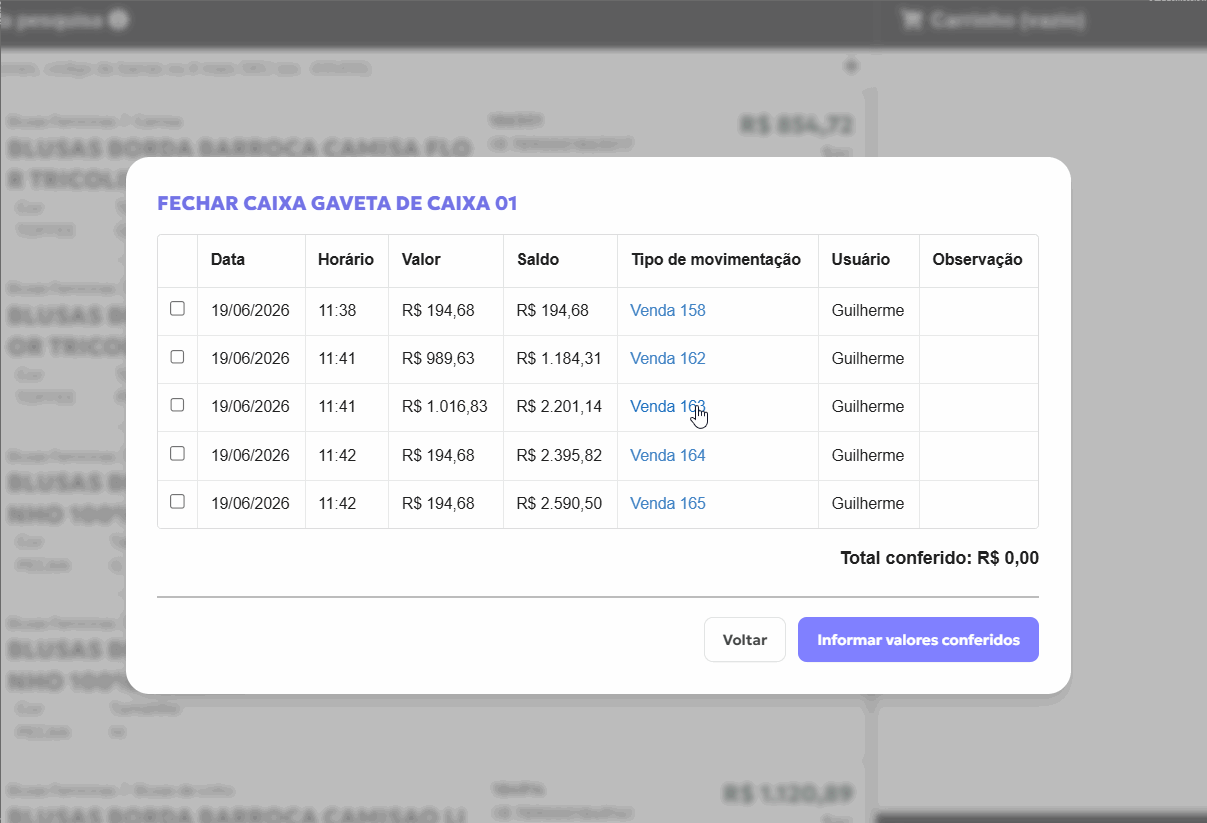Open sale details for Venda 162
1207x823 pixels.
tap(668, 358)
